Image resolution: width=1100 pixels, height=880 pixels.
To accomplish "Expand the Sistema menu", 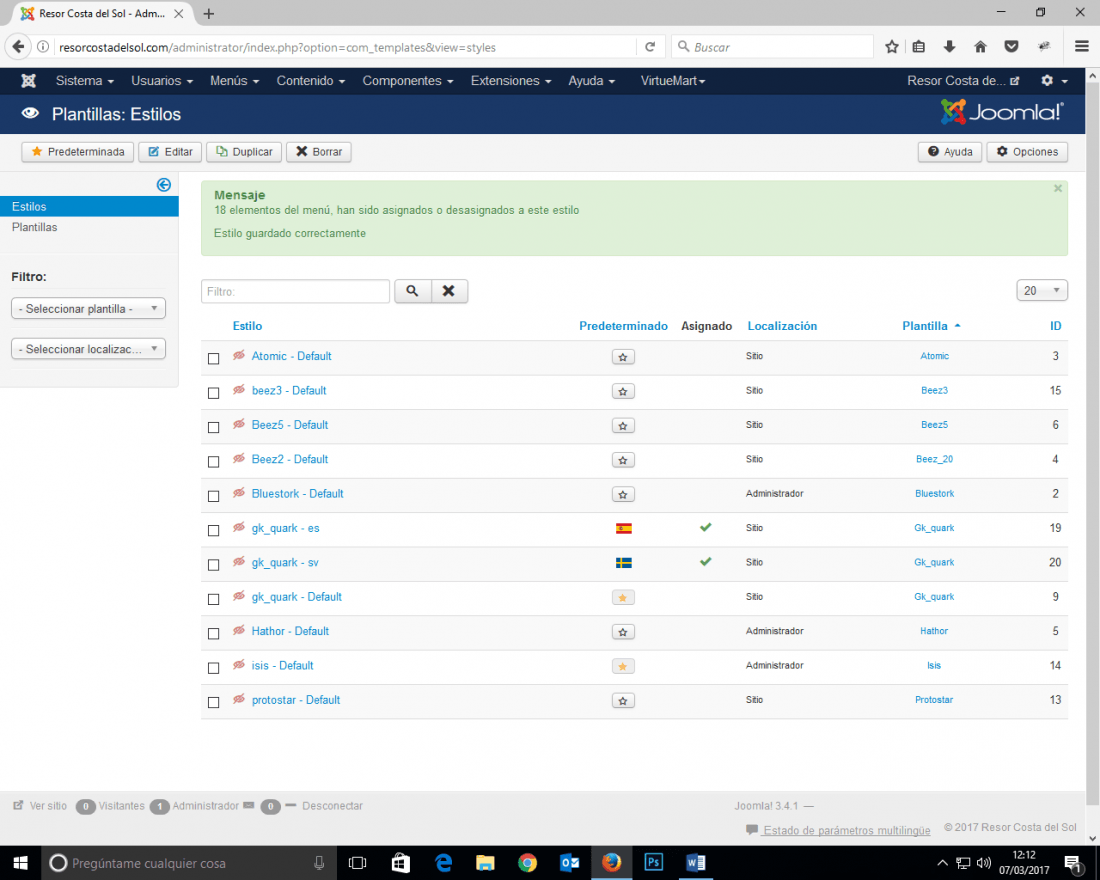I will click(84, 81).
